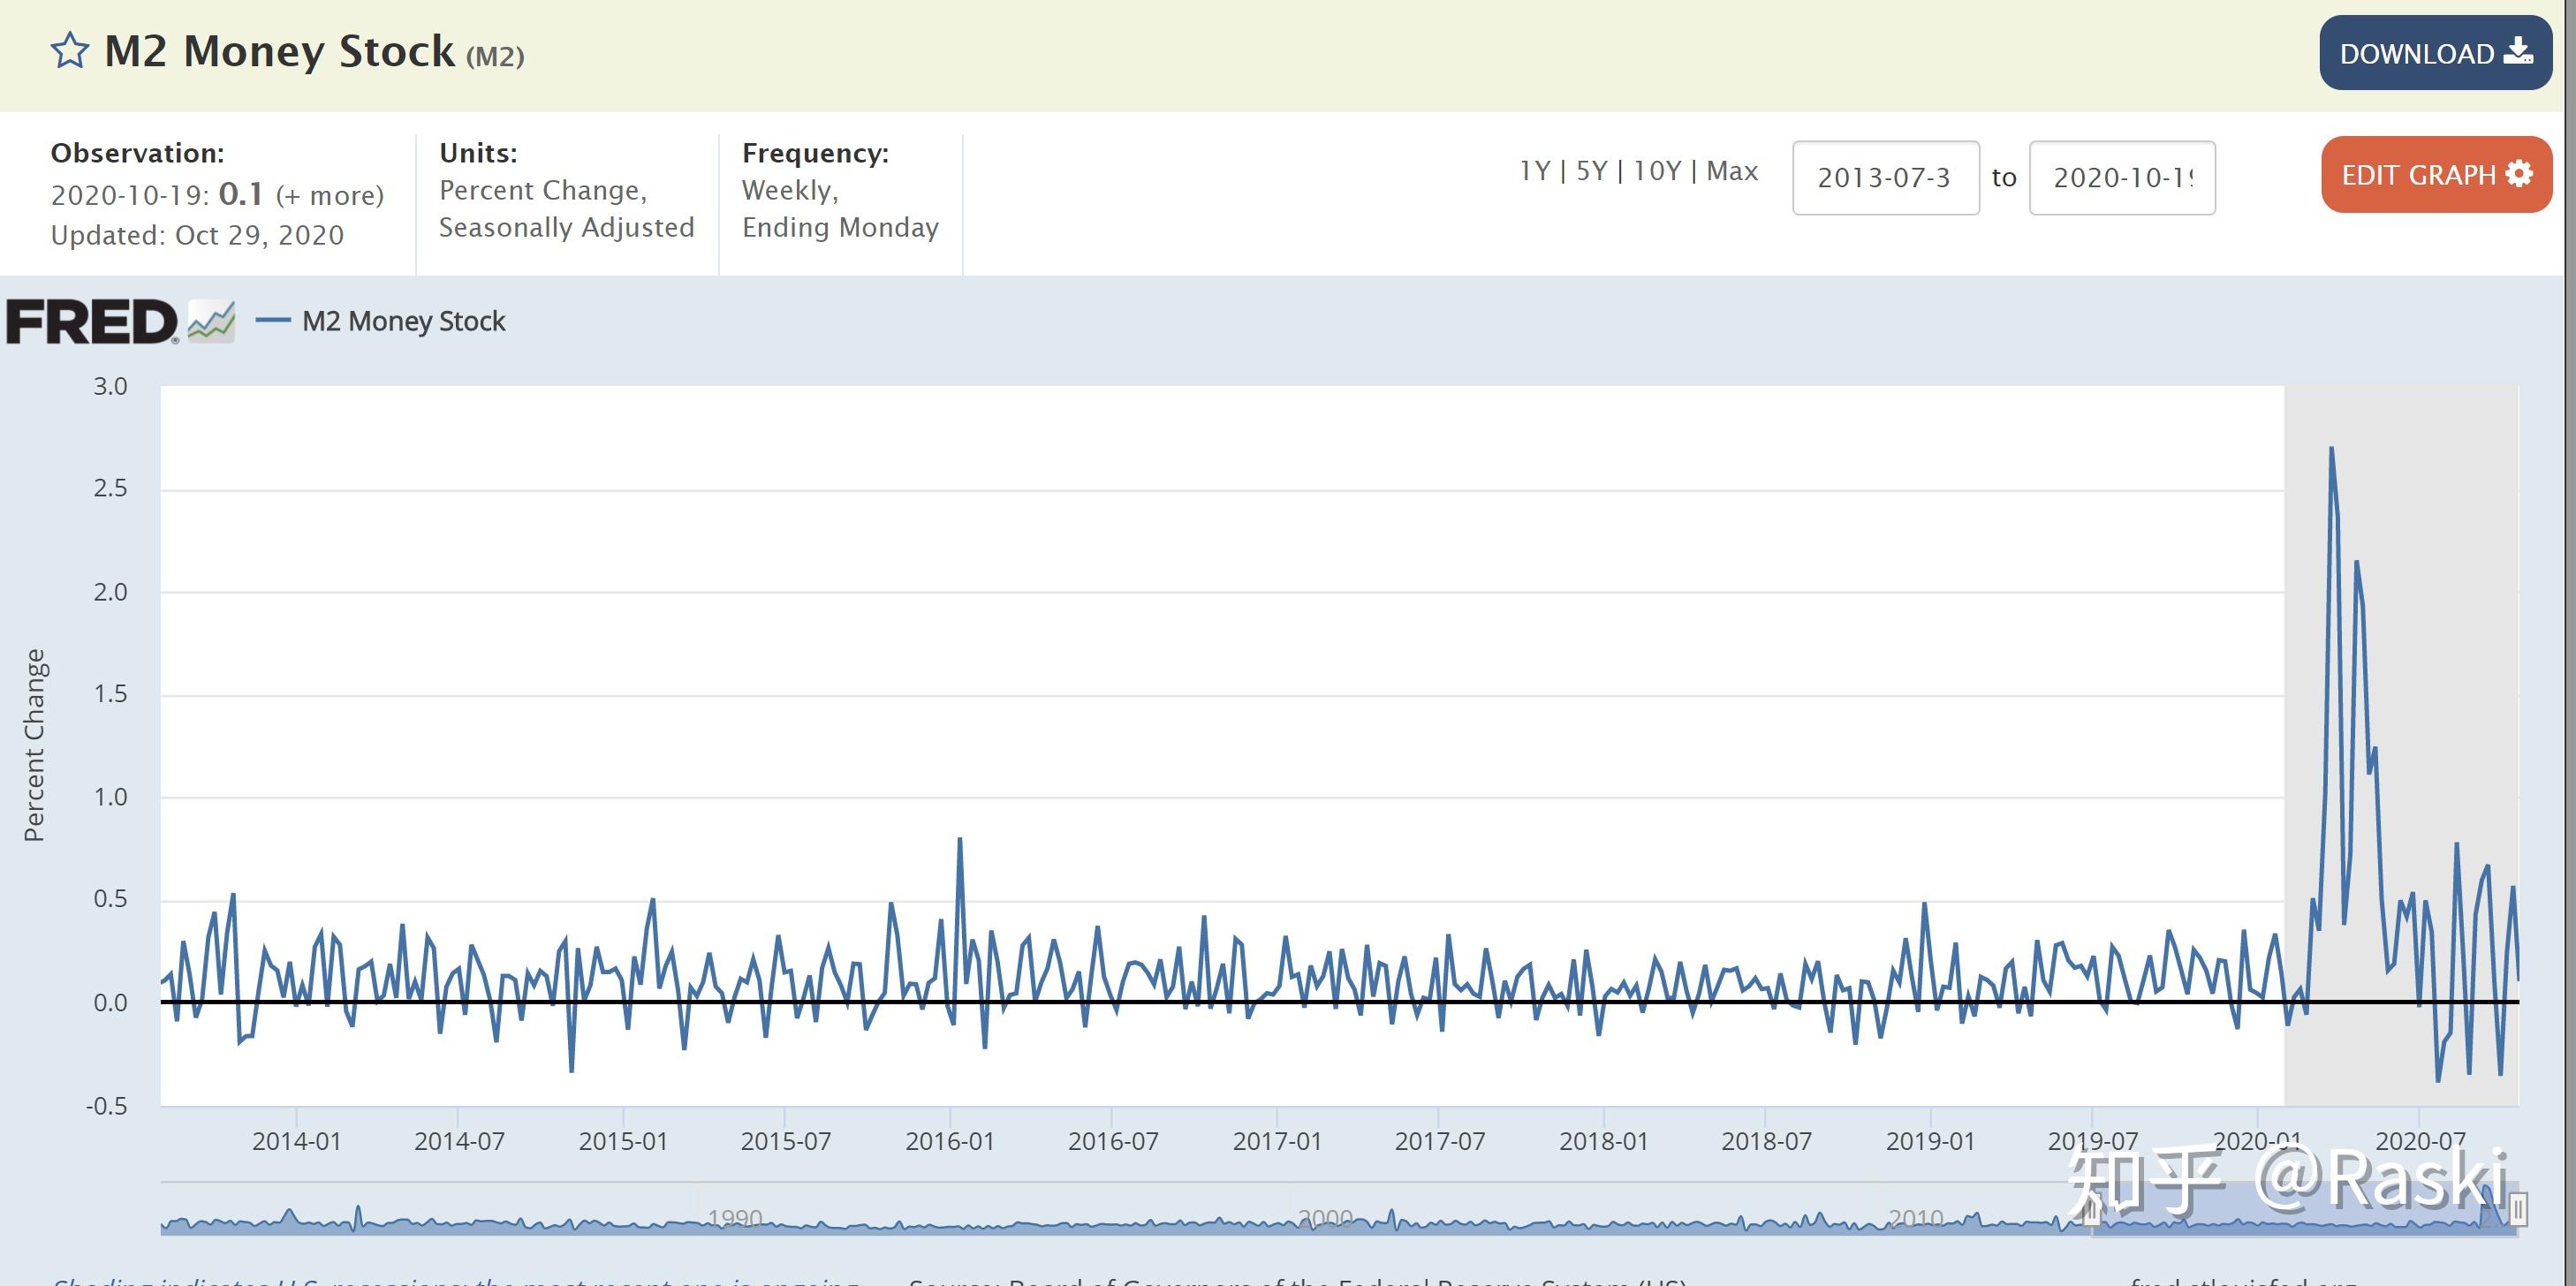2576x1286 pixels.
Task: Click the '+ more' observations expander
Action: pyautogui.click(x=329, y=193)
